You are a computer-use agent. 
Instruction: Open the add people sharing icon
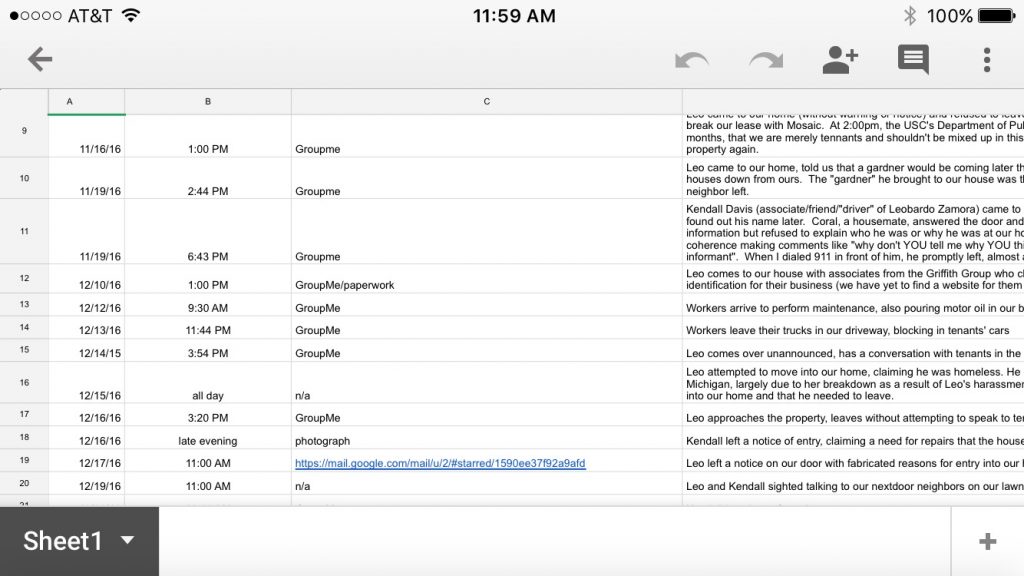tap(840, 60)
